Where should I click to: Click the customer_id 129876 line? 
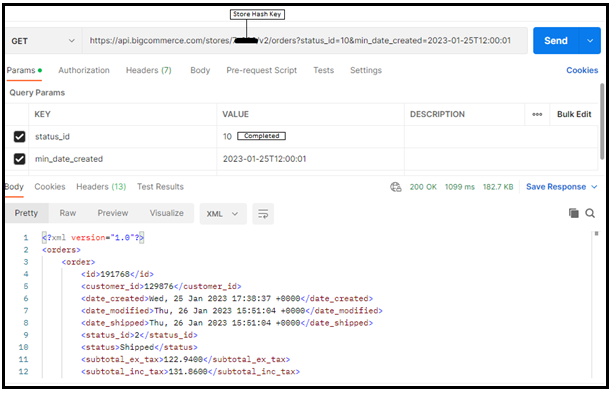click(x=161, y=286)
